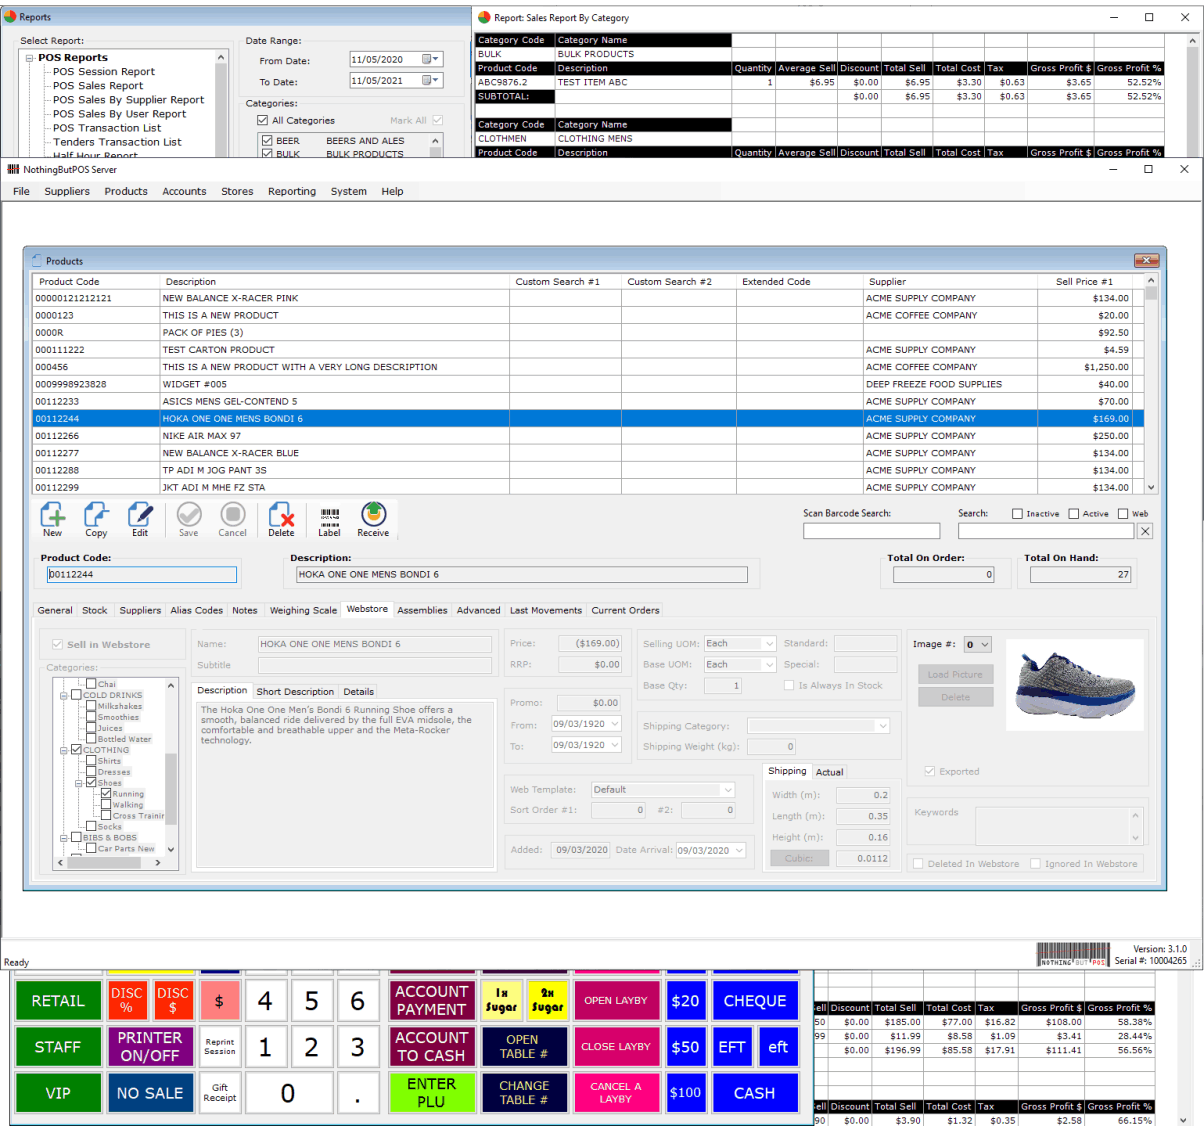This screenshot has height=1126, width=1204.
Task: Click the Delete product icon
Action: 281,516
